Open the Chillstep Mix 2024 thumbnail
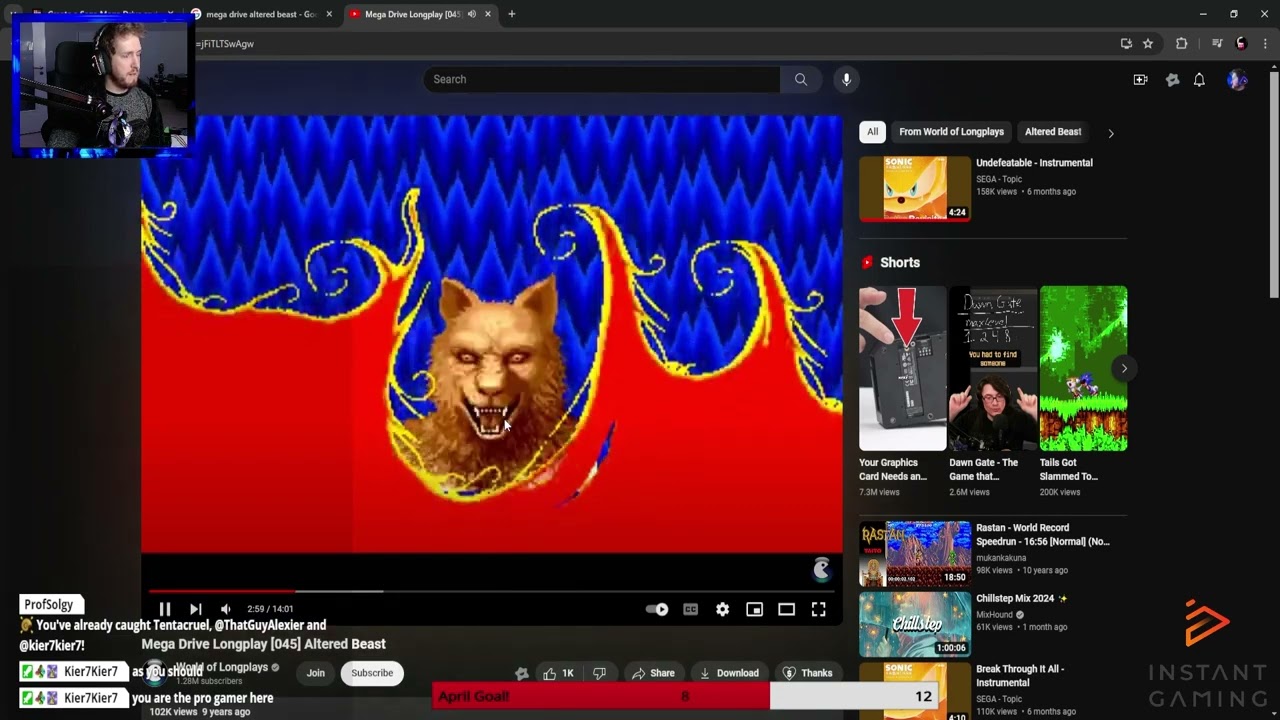This screenshot has height=720, width=1280. pyautogui.click(x=915, y=624)
